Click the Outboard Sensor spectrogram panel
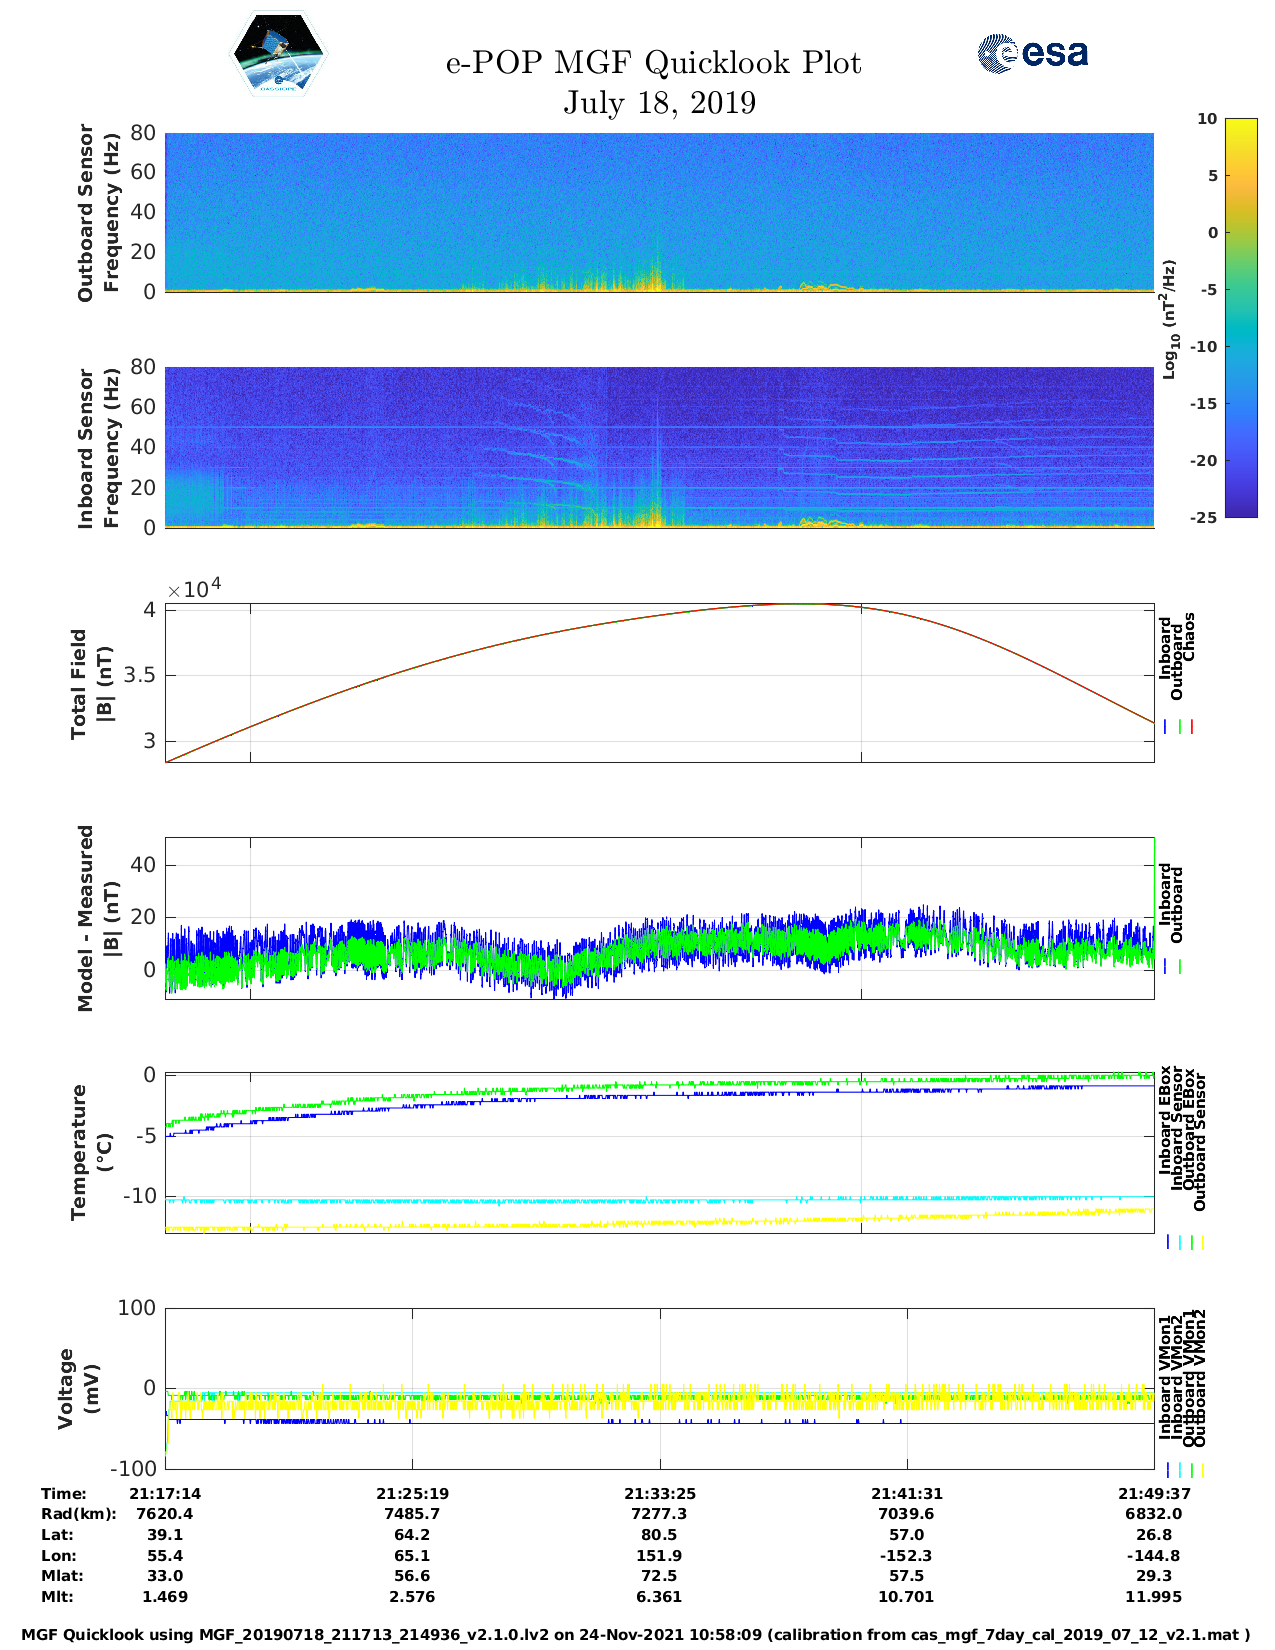 659,211
